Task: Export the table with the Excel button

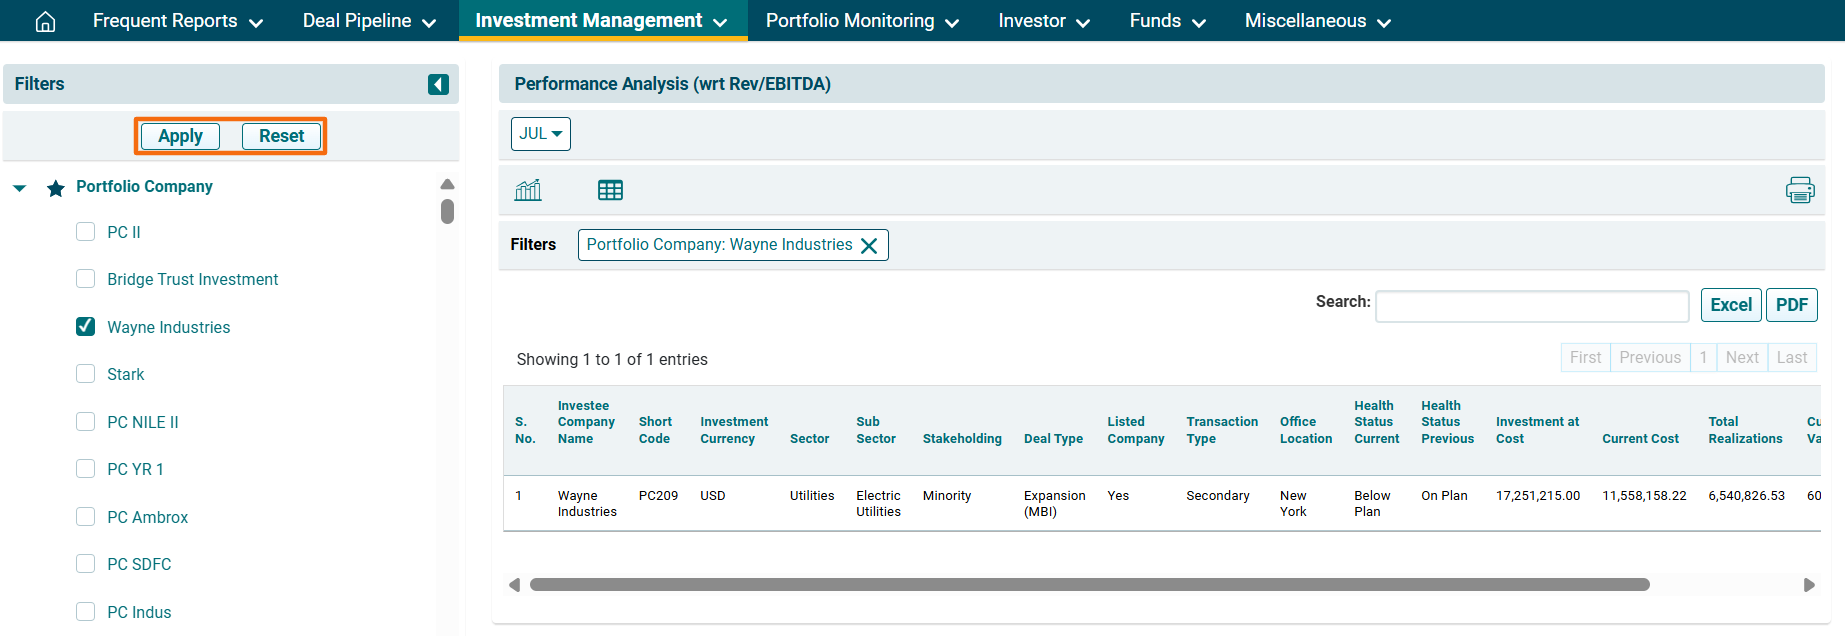Action: click(x=1730, y=305)
